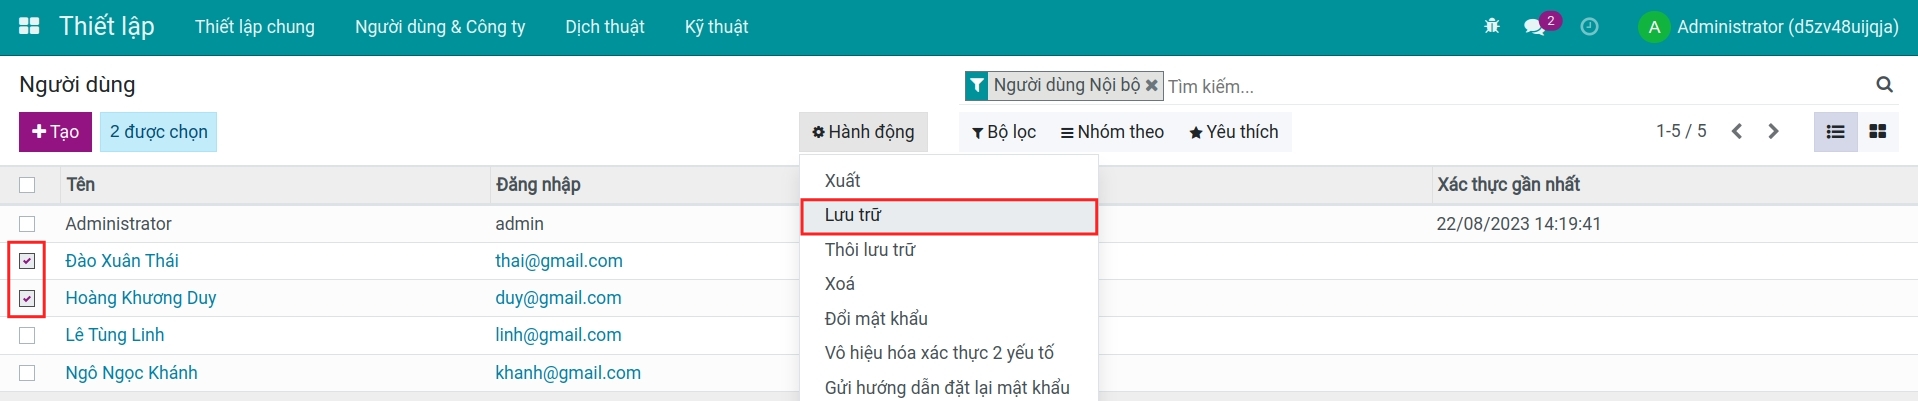
Task: Remove the Người dùng Nội bộ filter
Action: (1152, 85)
